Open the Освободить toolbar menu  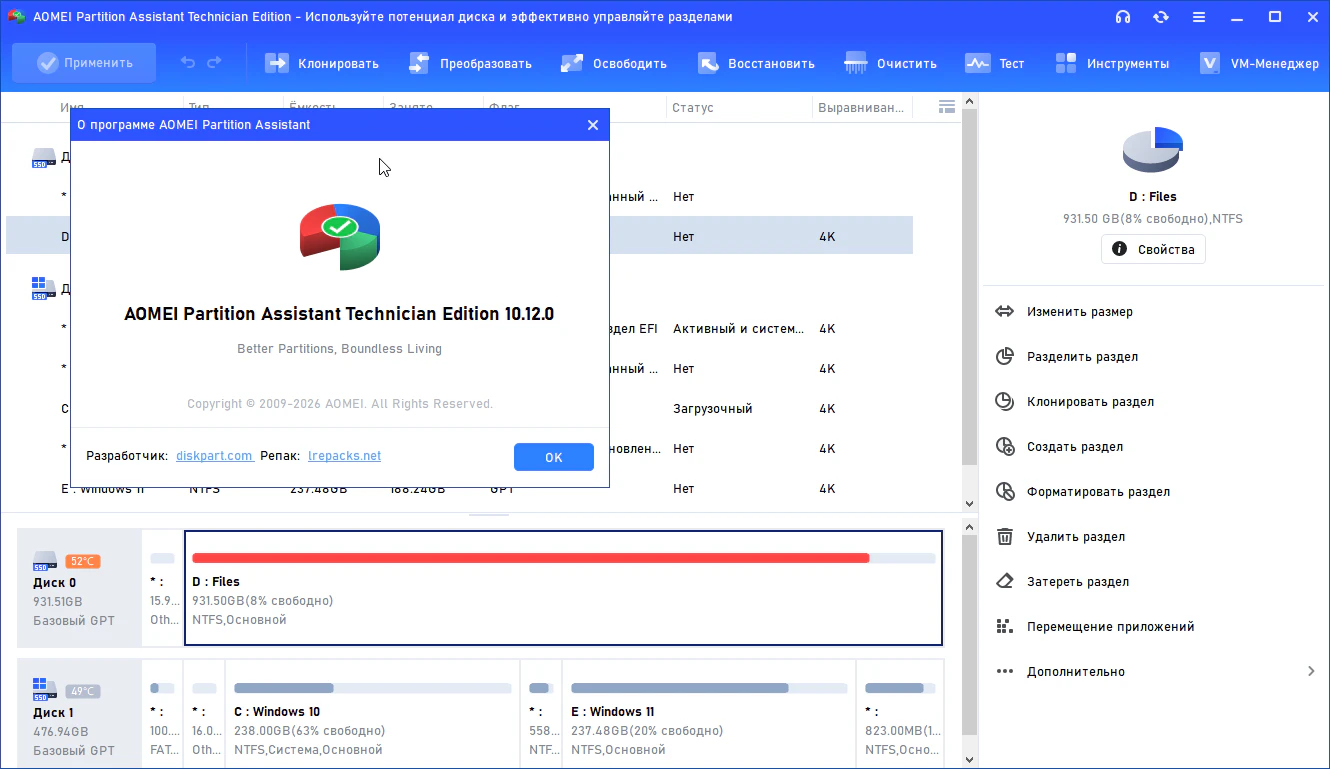613,63
